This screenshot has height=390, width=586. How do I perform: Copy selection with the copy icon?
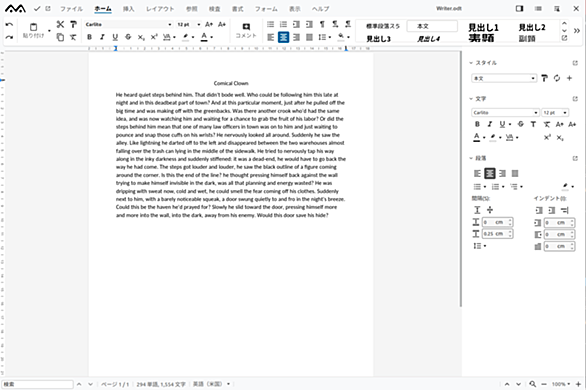60,37
